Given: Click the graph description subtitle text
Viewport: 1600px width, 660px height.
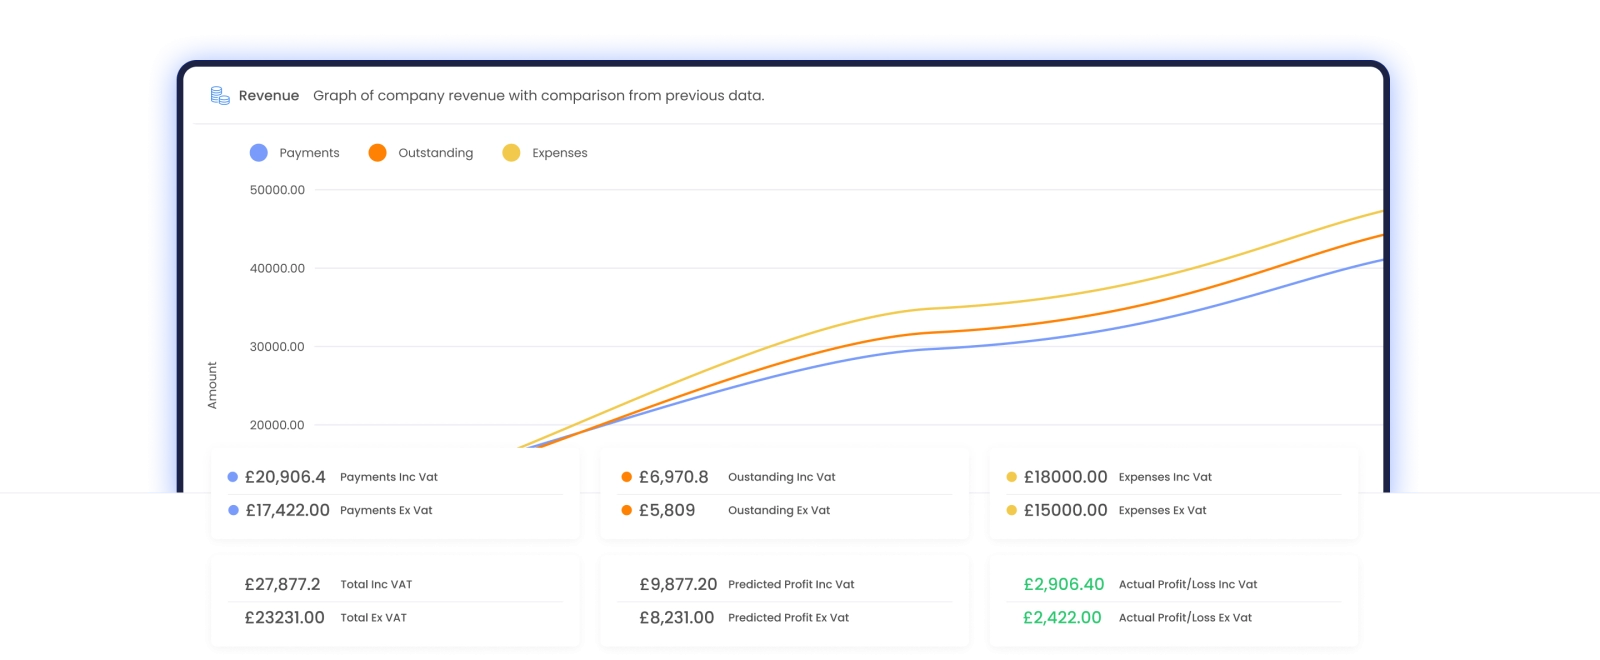Looking at the screenshot, I should click(x=539, y=96).
